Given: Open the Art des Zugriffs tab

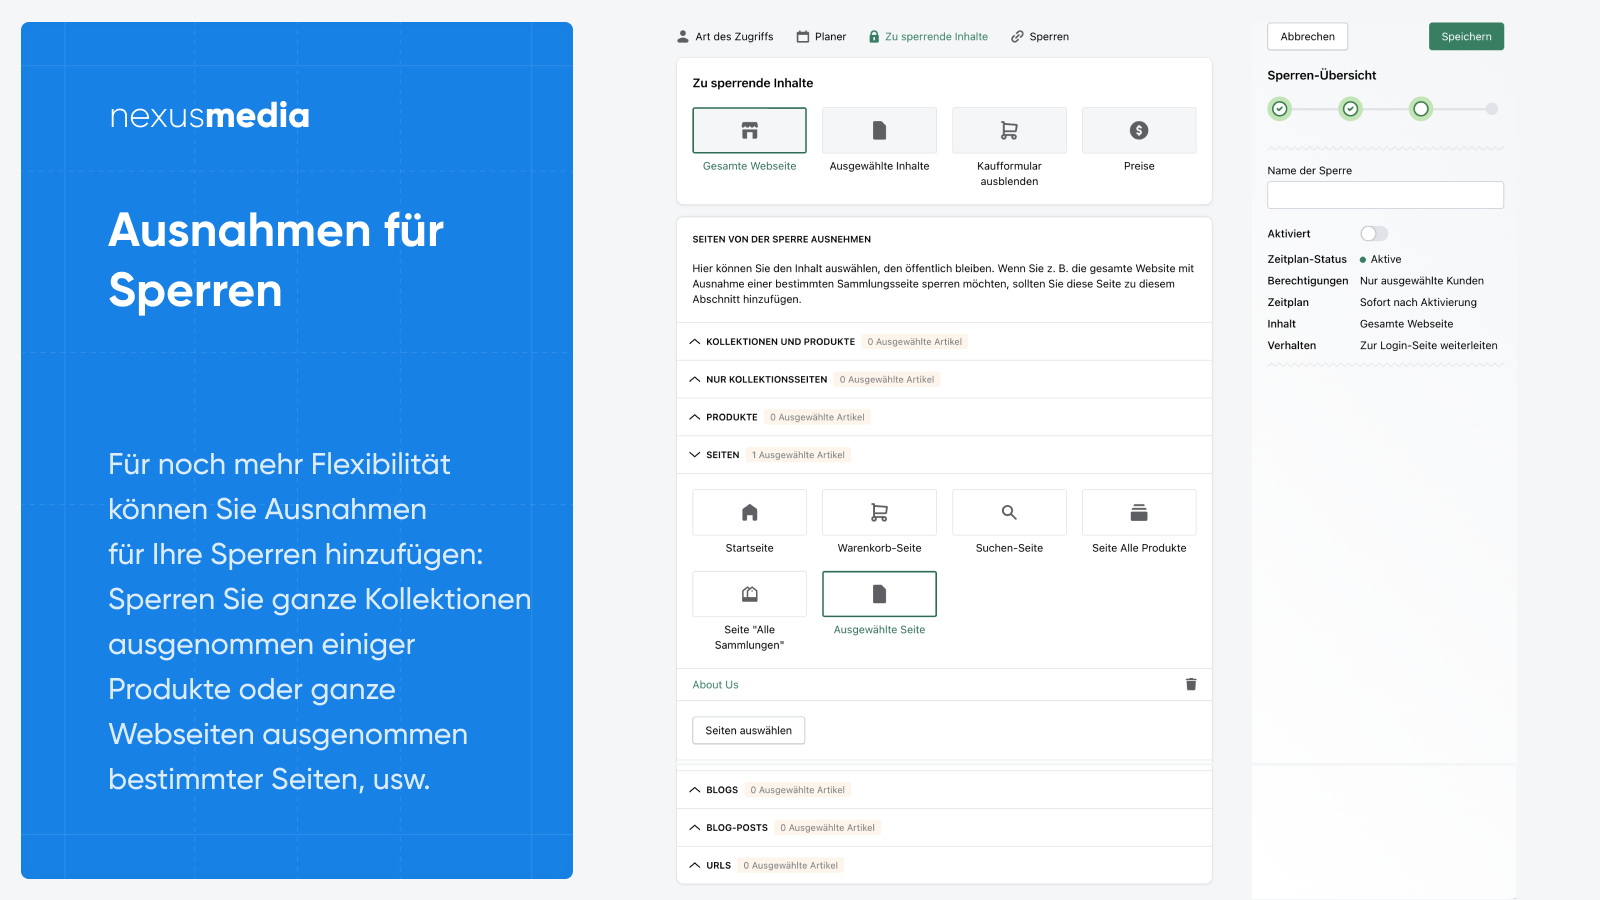Looking at the screenshot, I should 725,36.
